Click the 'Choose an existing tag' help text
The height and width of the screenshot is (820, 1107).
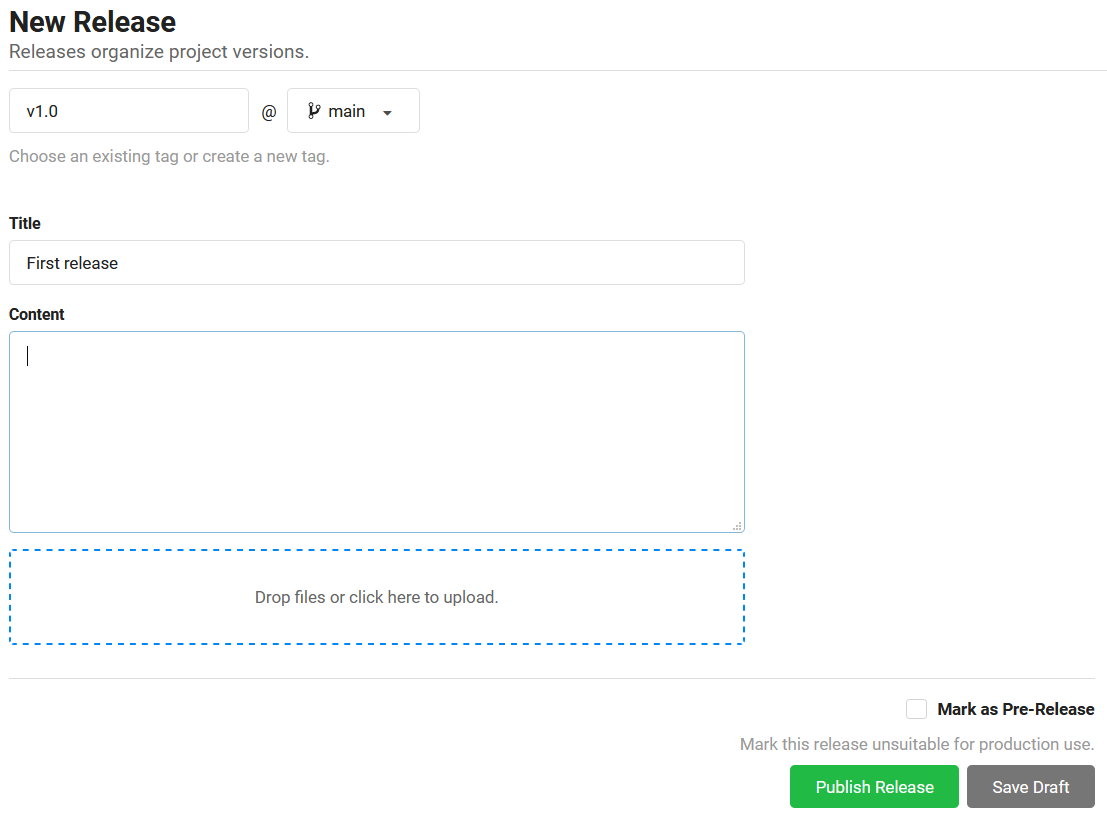(169, 156)
